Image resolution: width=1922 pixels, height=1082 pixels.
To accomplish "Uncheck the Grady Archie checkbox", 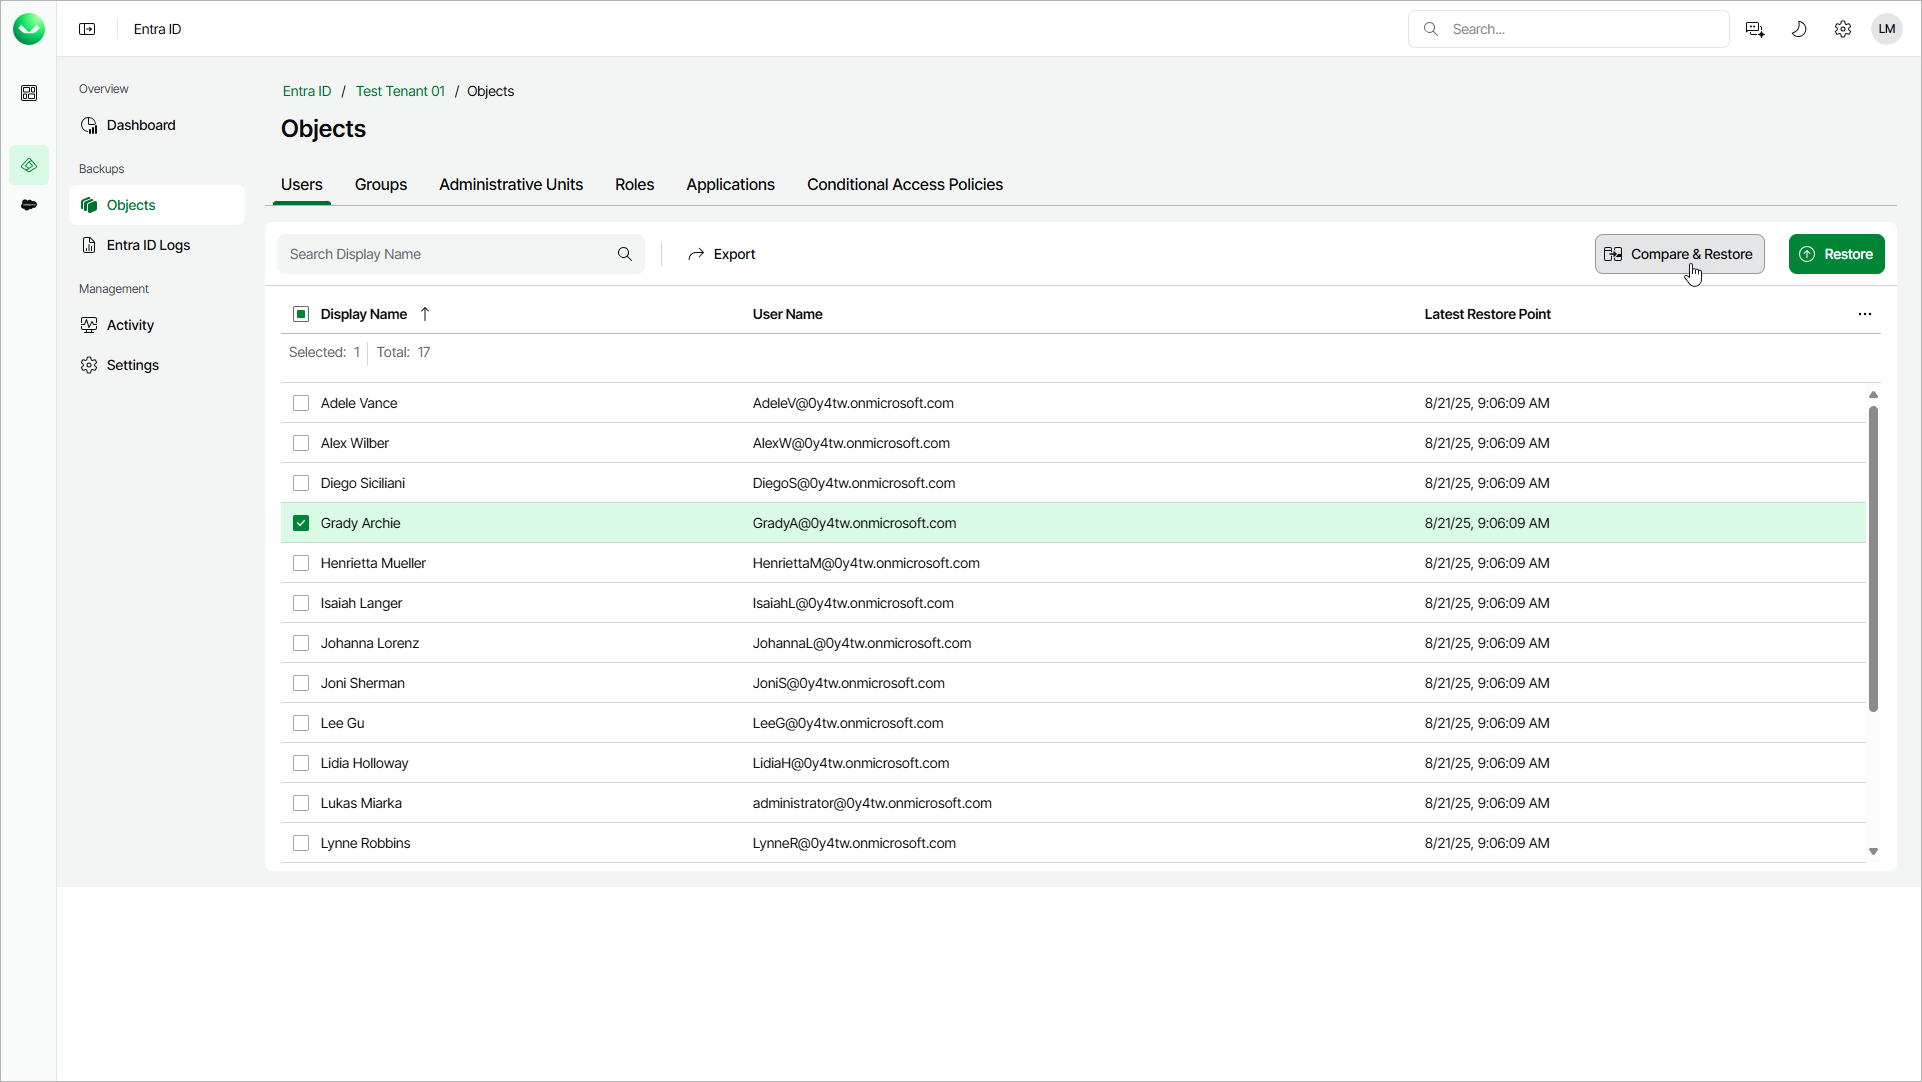I will tap(301, 523).
